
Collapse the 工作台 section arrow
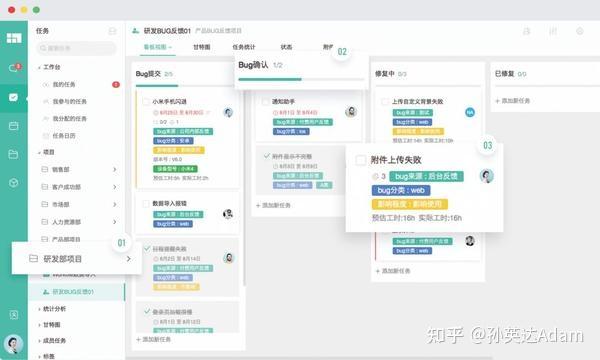39,67
